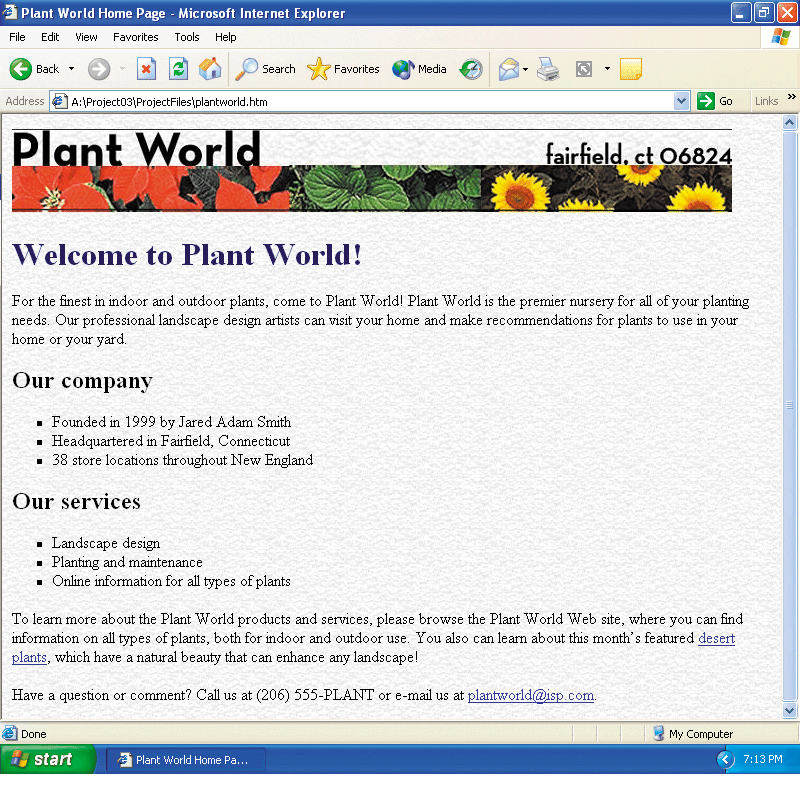Click the vertical scrollbar down arrow
Screen dimensions: 800x800
pos(790,710)
